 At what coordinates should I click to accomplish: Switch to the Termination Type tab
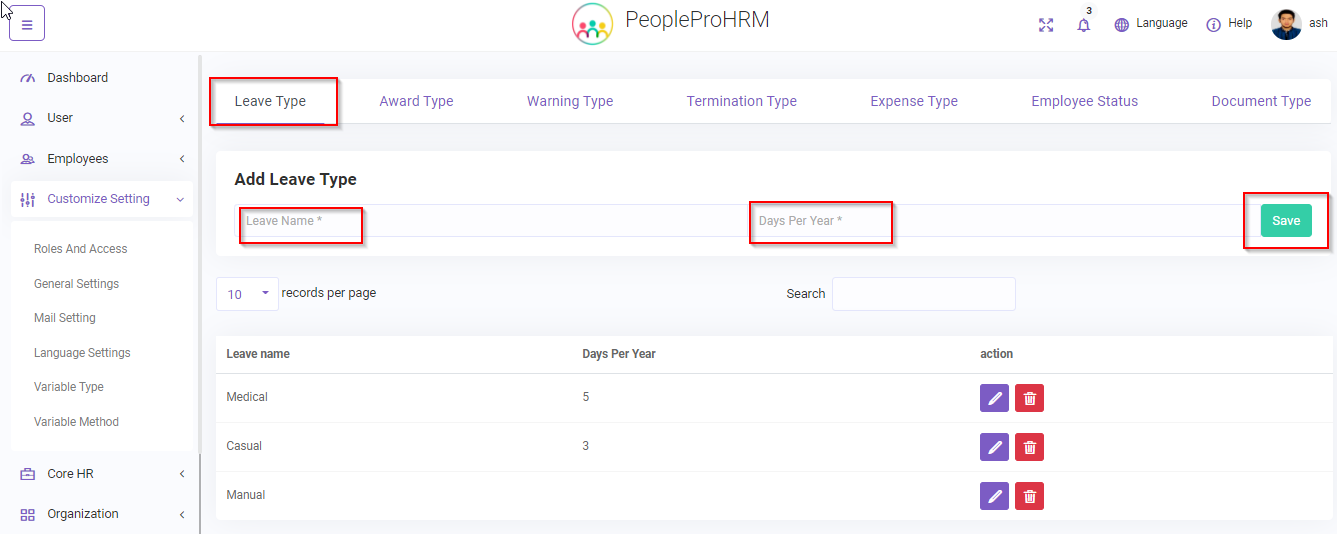(741, 101)
